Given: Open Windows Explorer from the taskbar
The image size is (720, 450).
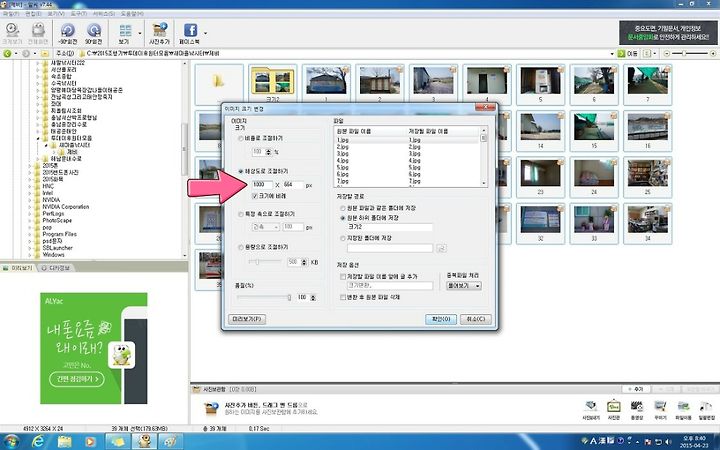Looking at the screenshot, I should 64,442.
